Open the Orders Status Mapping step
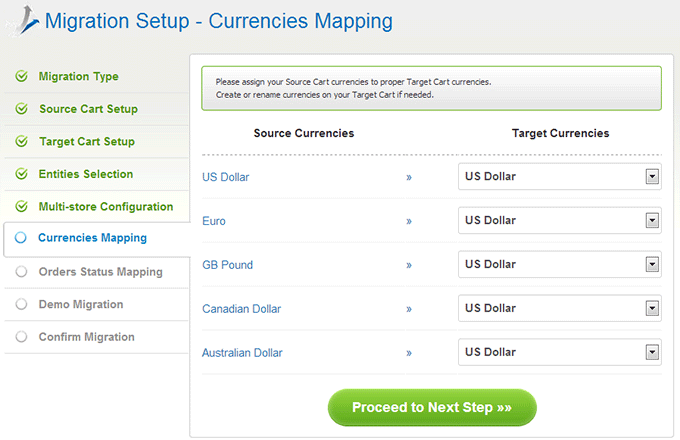This screenshot has width=680, height=440. click(x=101, y=272)
